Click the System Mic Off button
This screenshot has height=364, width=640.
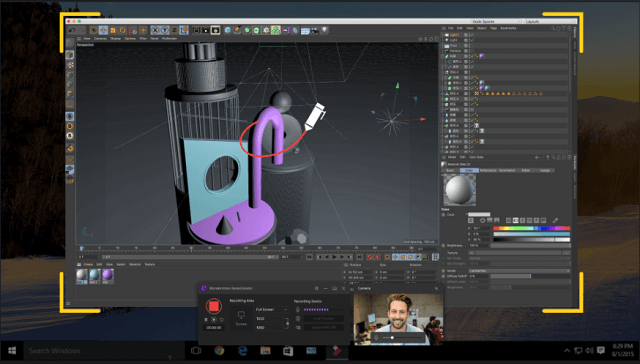(323, 327)
